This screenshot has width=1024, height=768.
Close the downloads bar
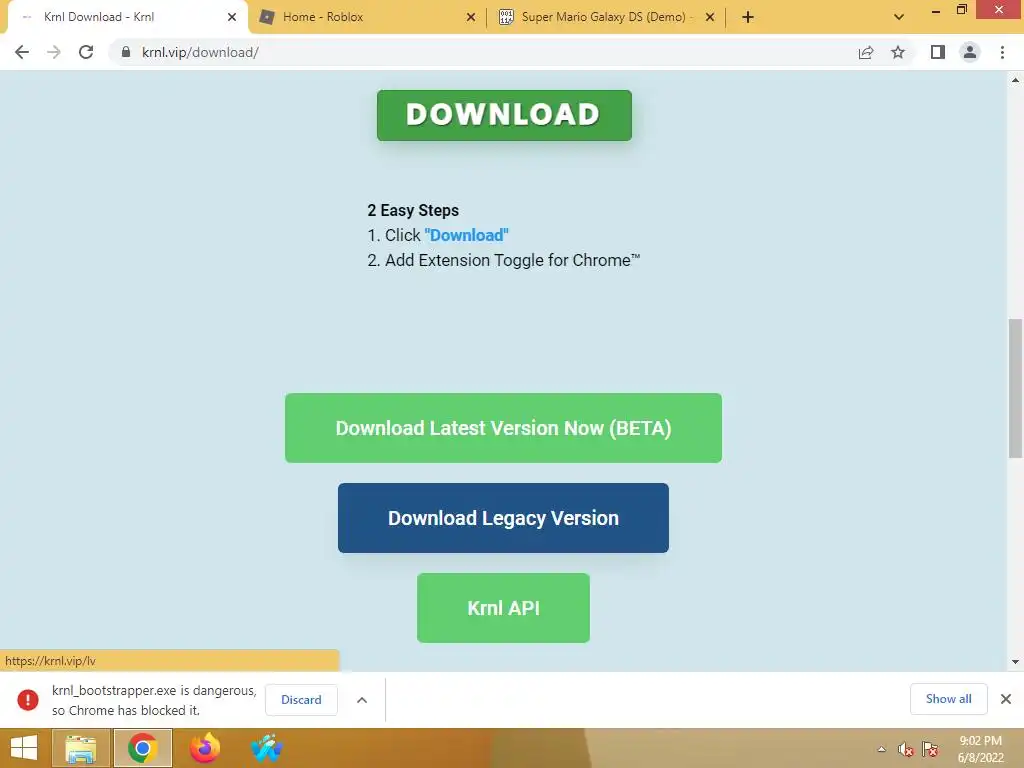[1006, 699]
